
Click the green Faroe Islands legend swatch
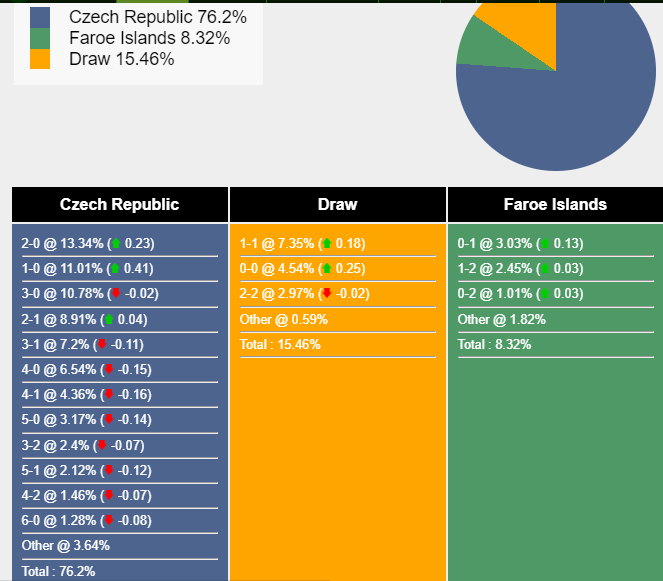coord(40,38)
